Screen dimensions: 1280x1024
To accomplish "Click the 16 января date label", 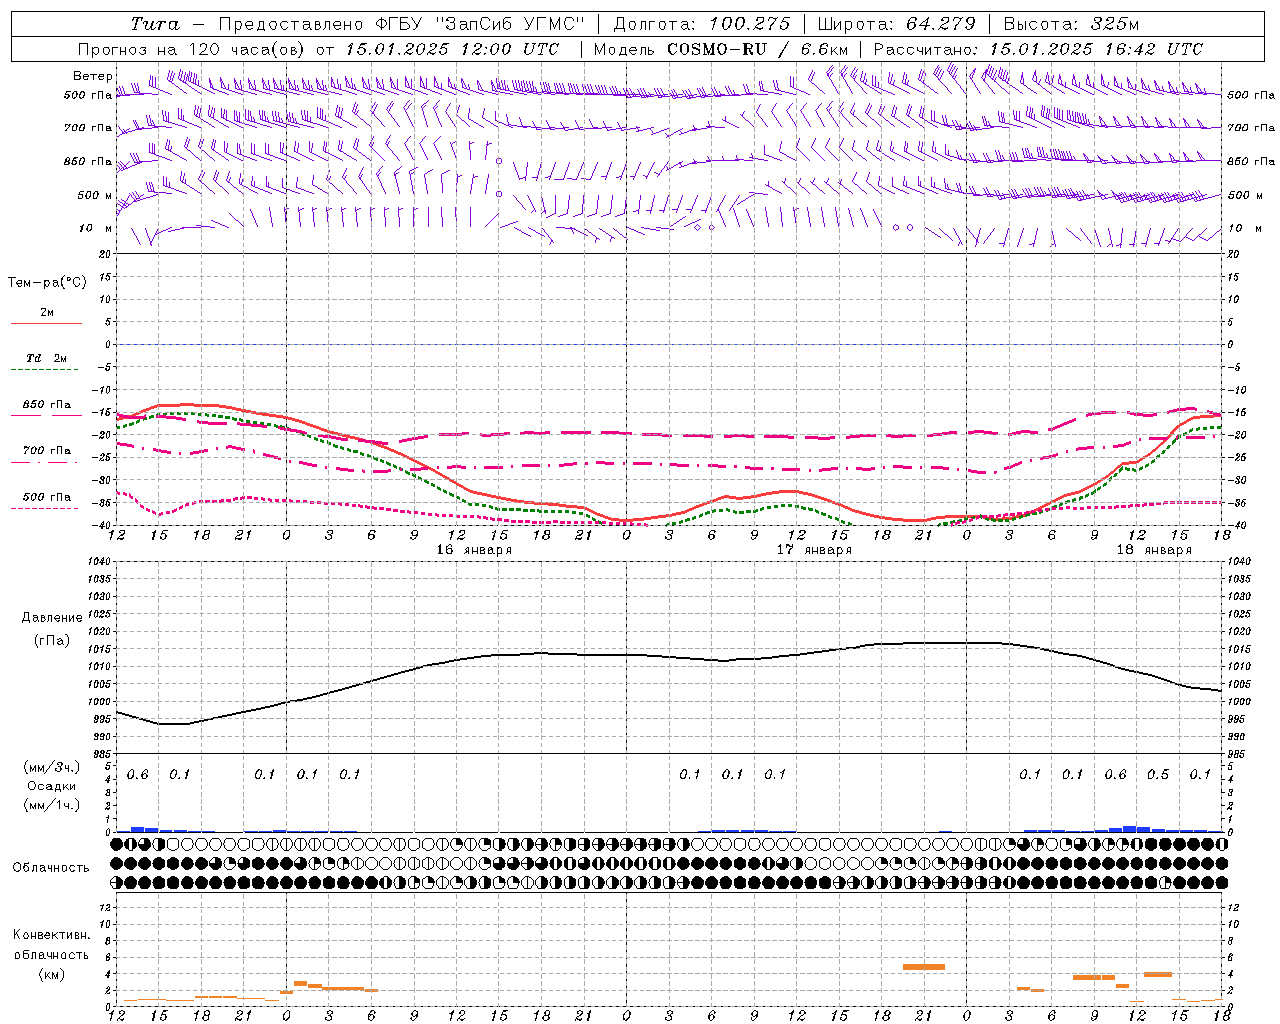I will click(474, 550).
